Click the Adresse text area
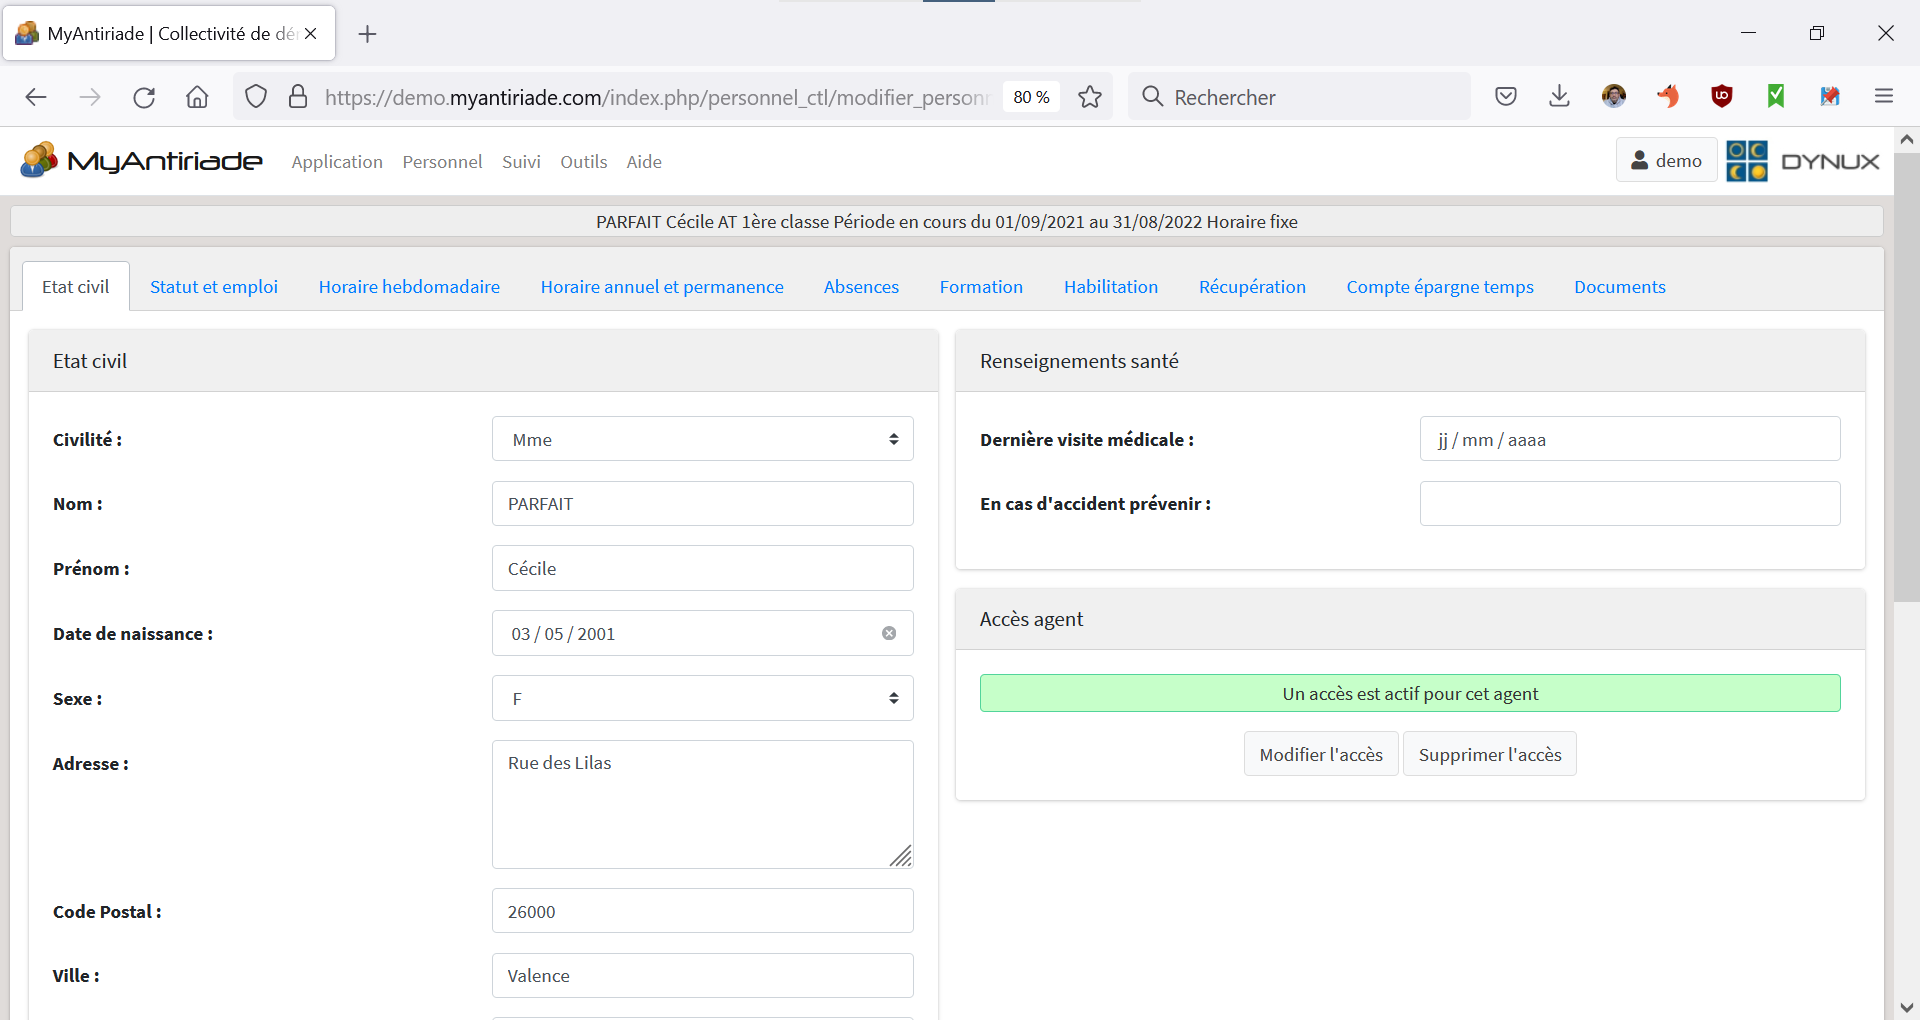This screenshot has width=1920, height=1020. pos(702,804)
